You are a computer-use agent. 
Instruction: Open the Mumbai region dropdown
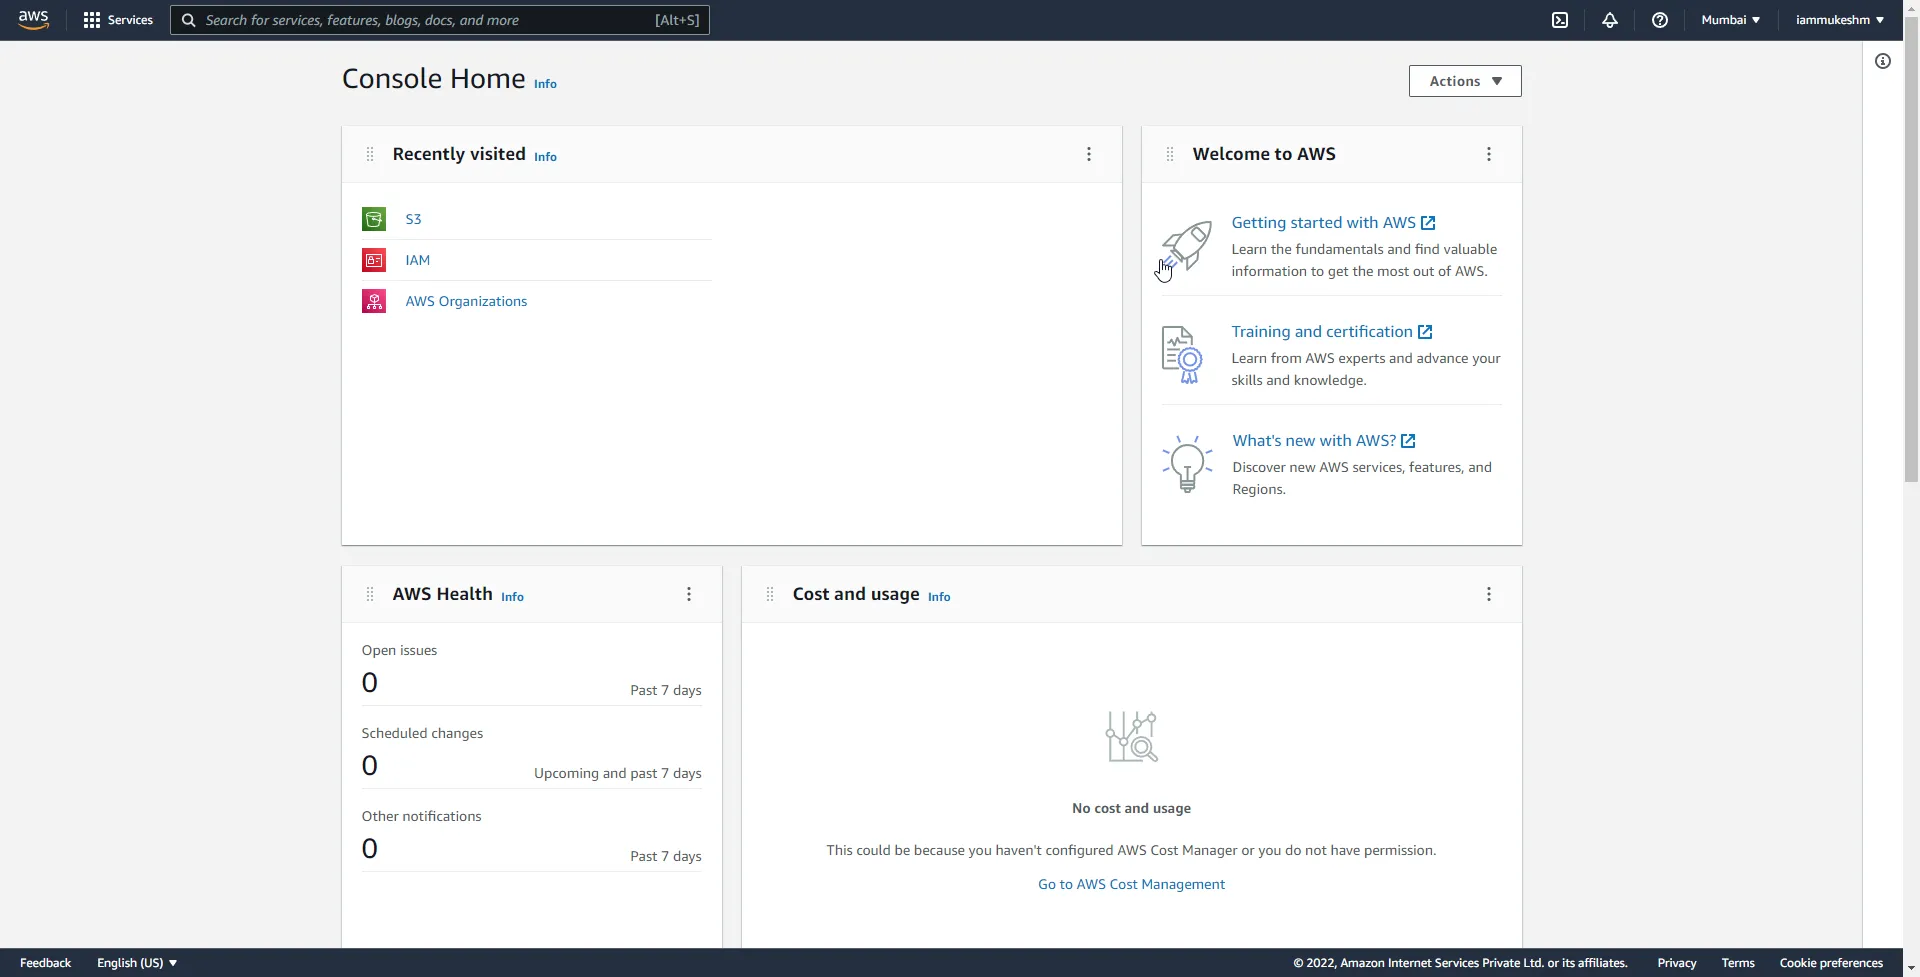[x=1729, y=19]
